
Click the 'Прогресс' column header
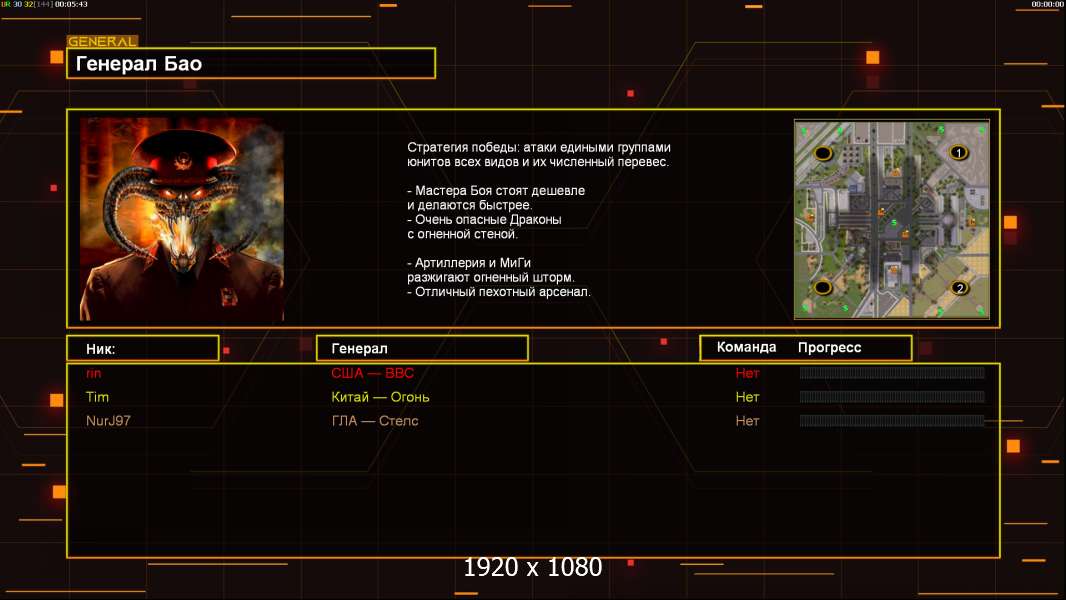[x=829, y=348]
